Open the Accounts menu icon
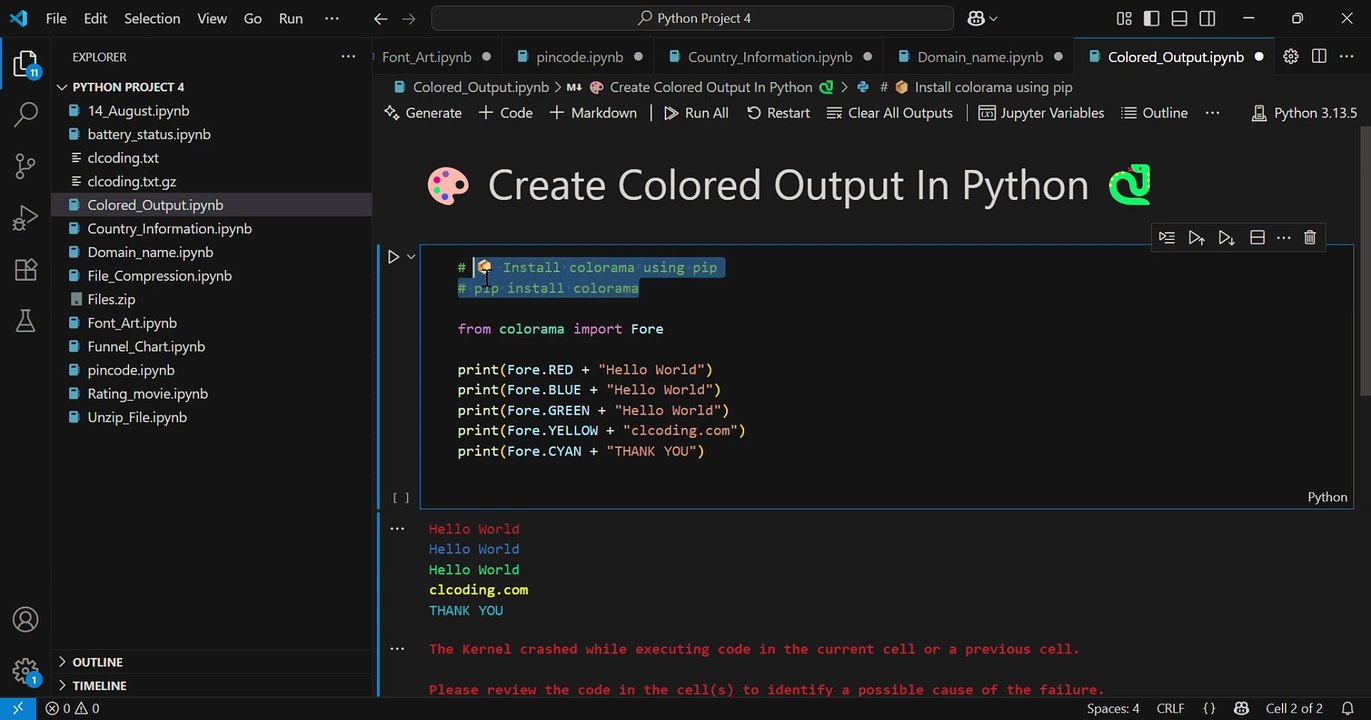Viewport: 1371px width, 720px height. [x=25, y=620]
